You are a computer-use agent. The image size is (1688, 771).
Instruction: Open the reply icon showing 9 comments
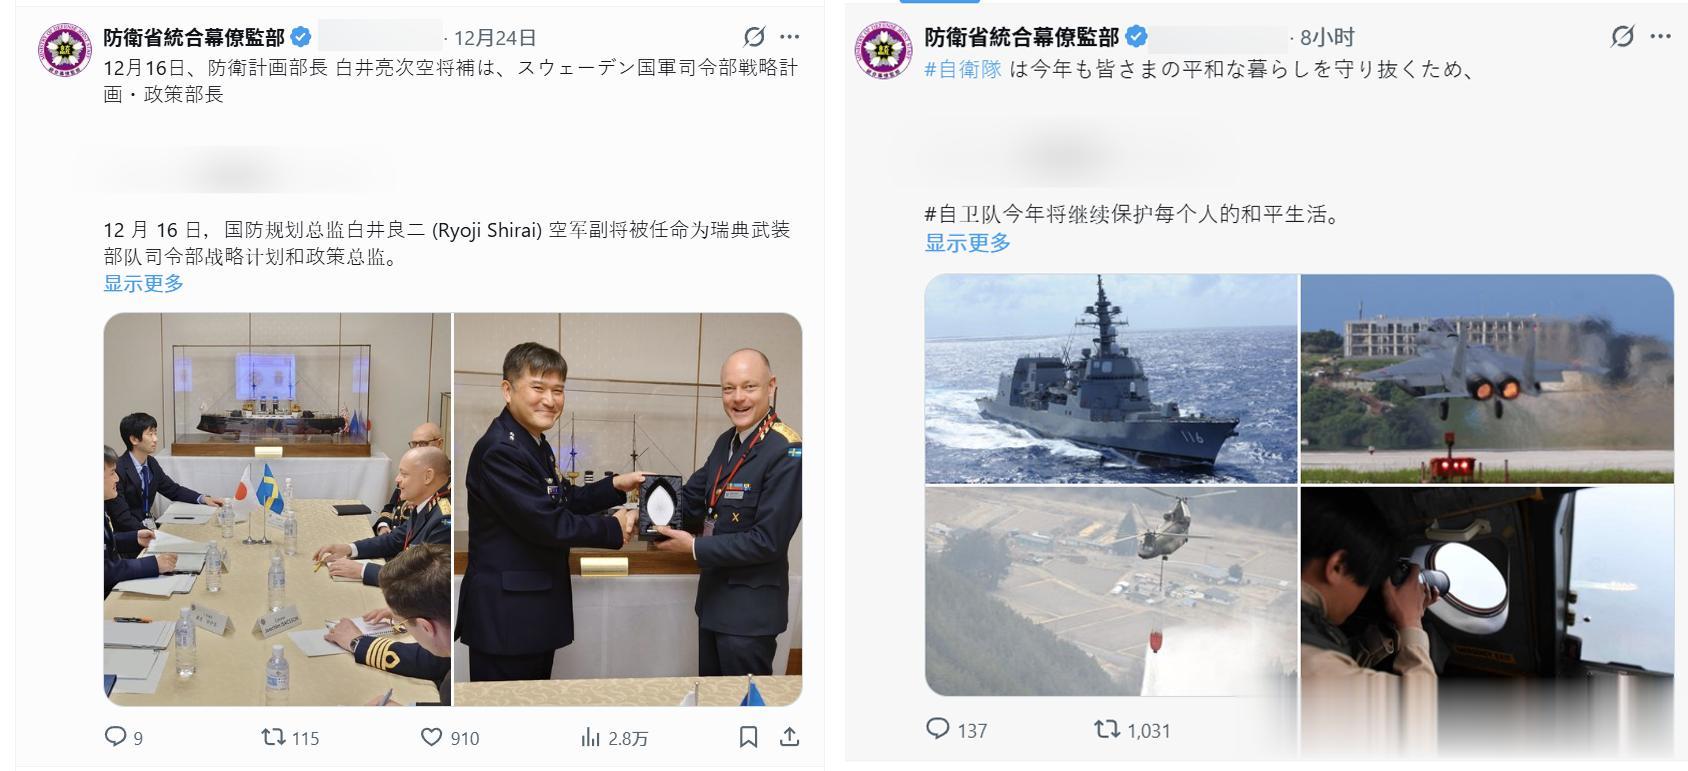point(116,737)
